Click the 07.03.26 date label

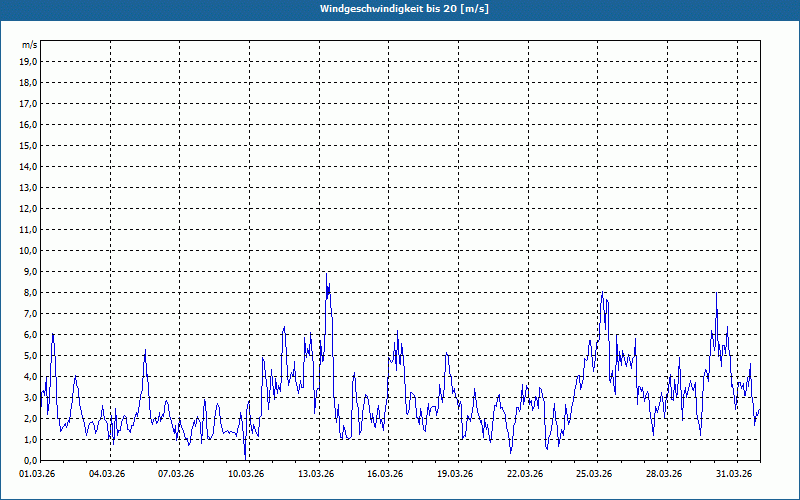(x=176, y=474)
